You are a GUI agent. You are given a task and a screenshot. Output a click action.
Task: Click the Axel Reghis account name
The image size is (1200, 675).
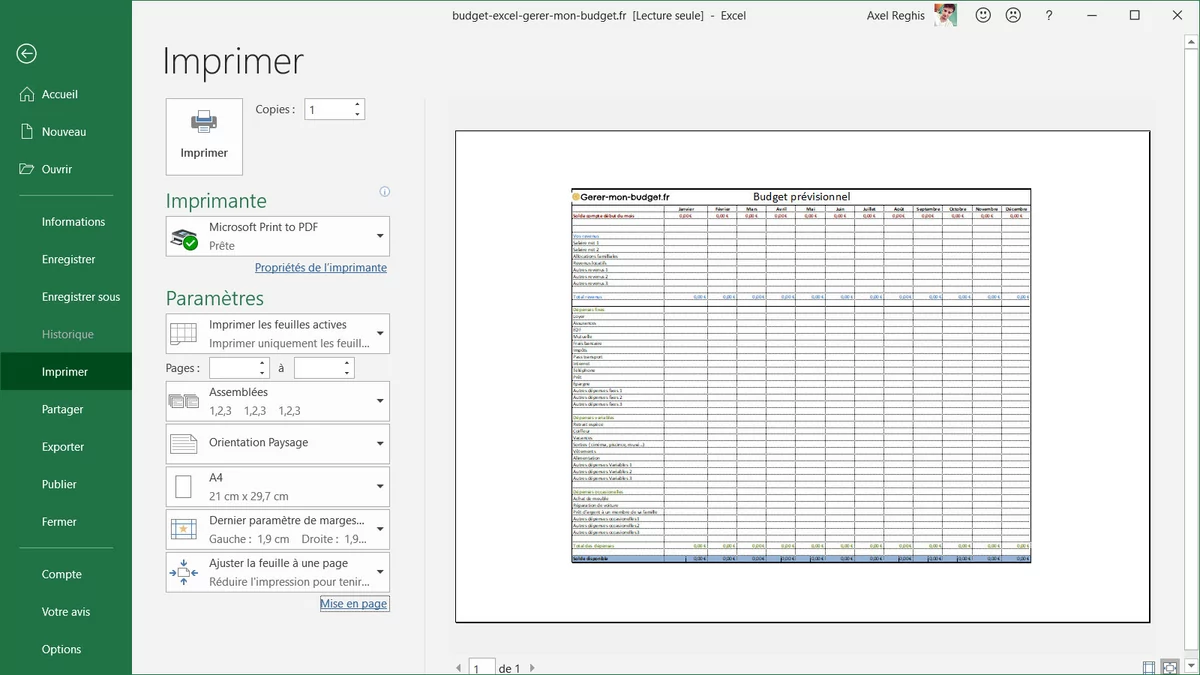(896, 15)
